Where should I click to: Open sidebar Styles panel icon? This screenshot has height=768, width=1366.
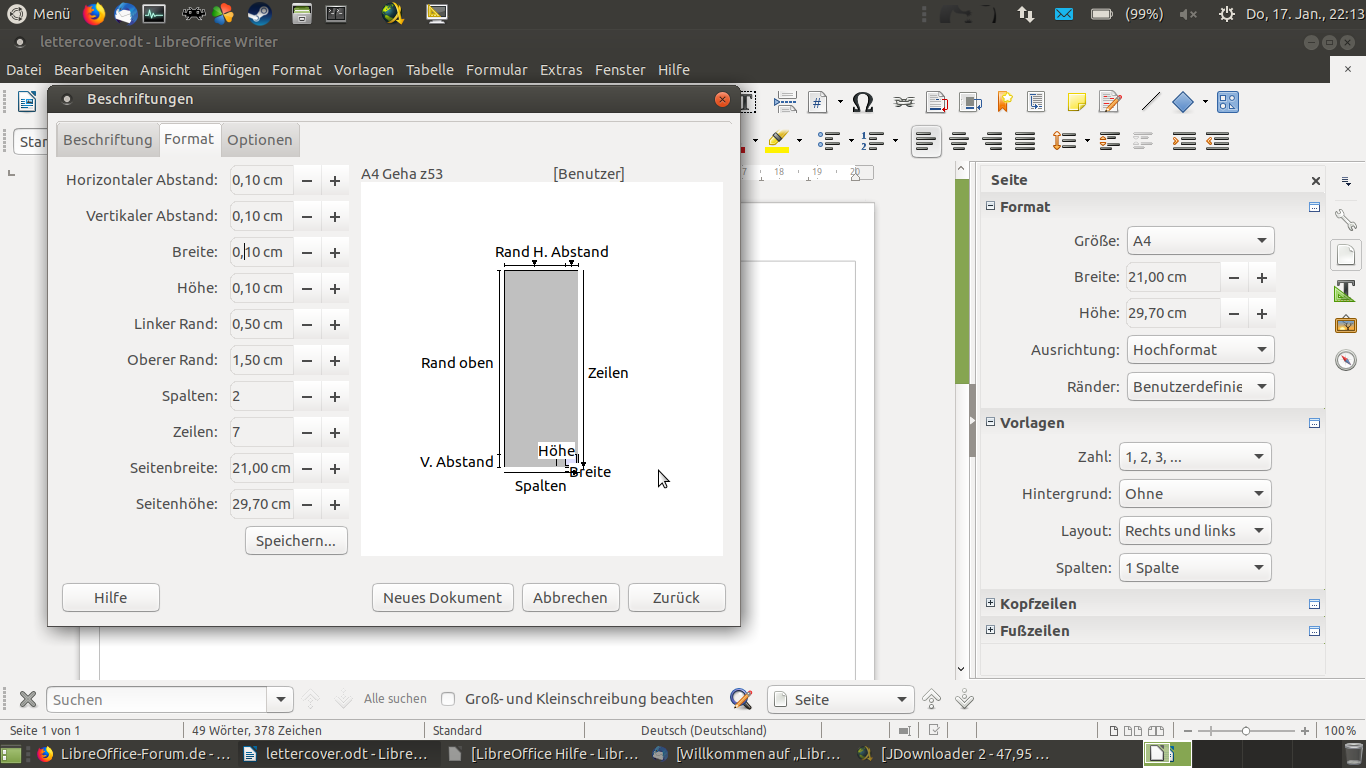[x=1346, y=291]
